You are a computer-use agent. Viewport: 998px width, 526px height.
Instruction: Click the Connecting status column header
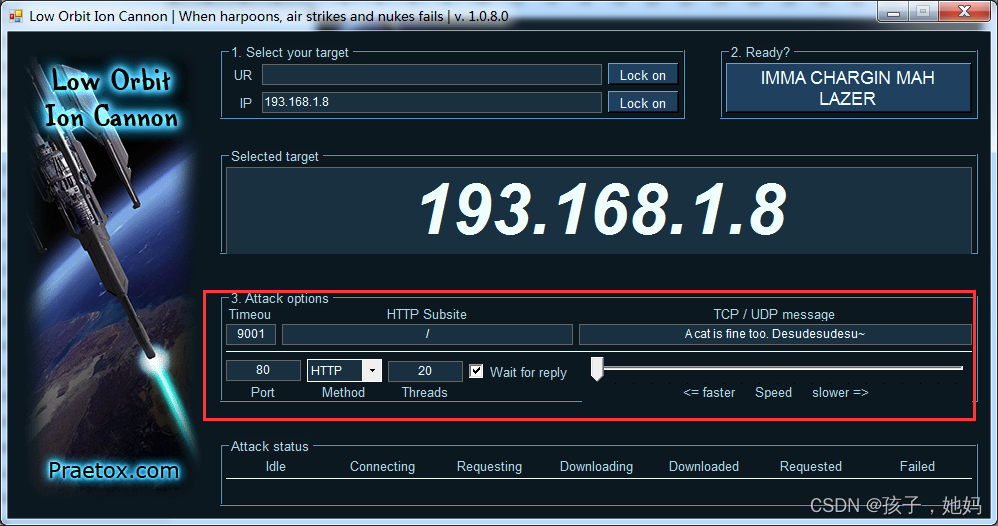coord(383,467)
